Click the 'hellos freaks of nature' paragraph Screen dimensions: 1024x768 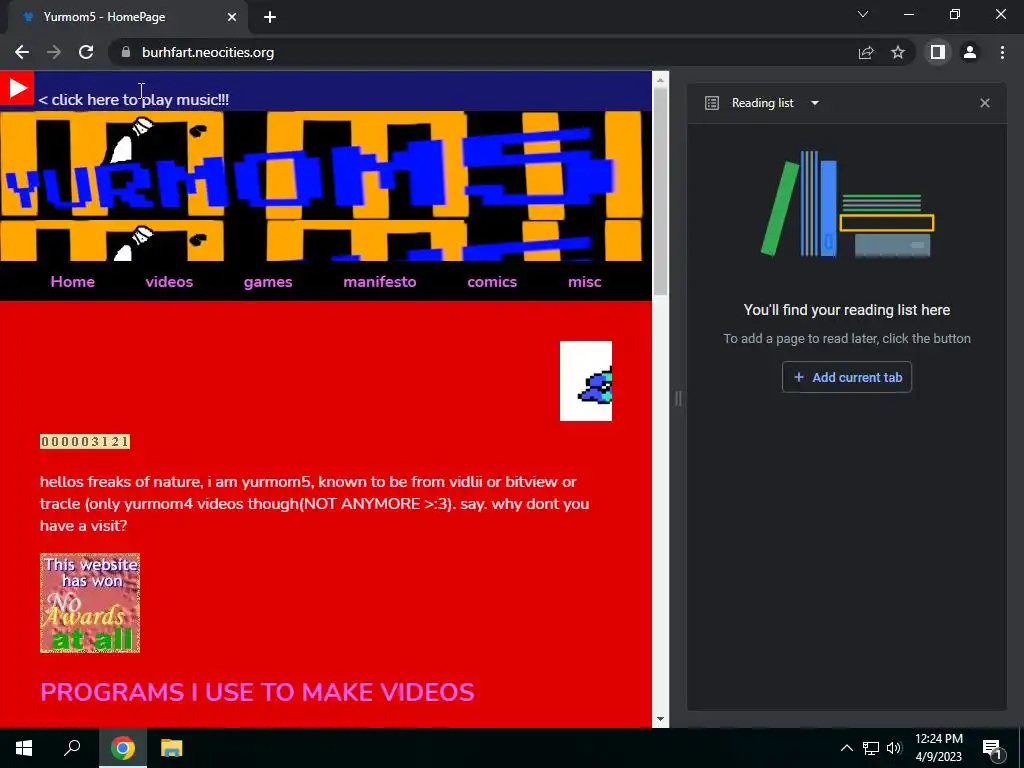[x=315, y=504]
